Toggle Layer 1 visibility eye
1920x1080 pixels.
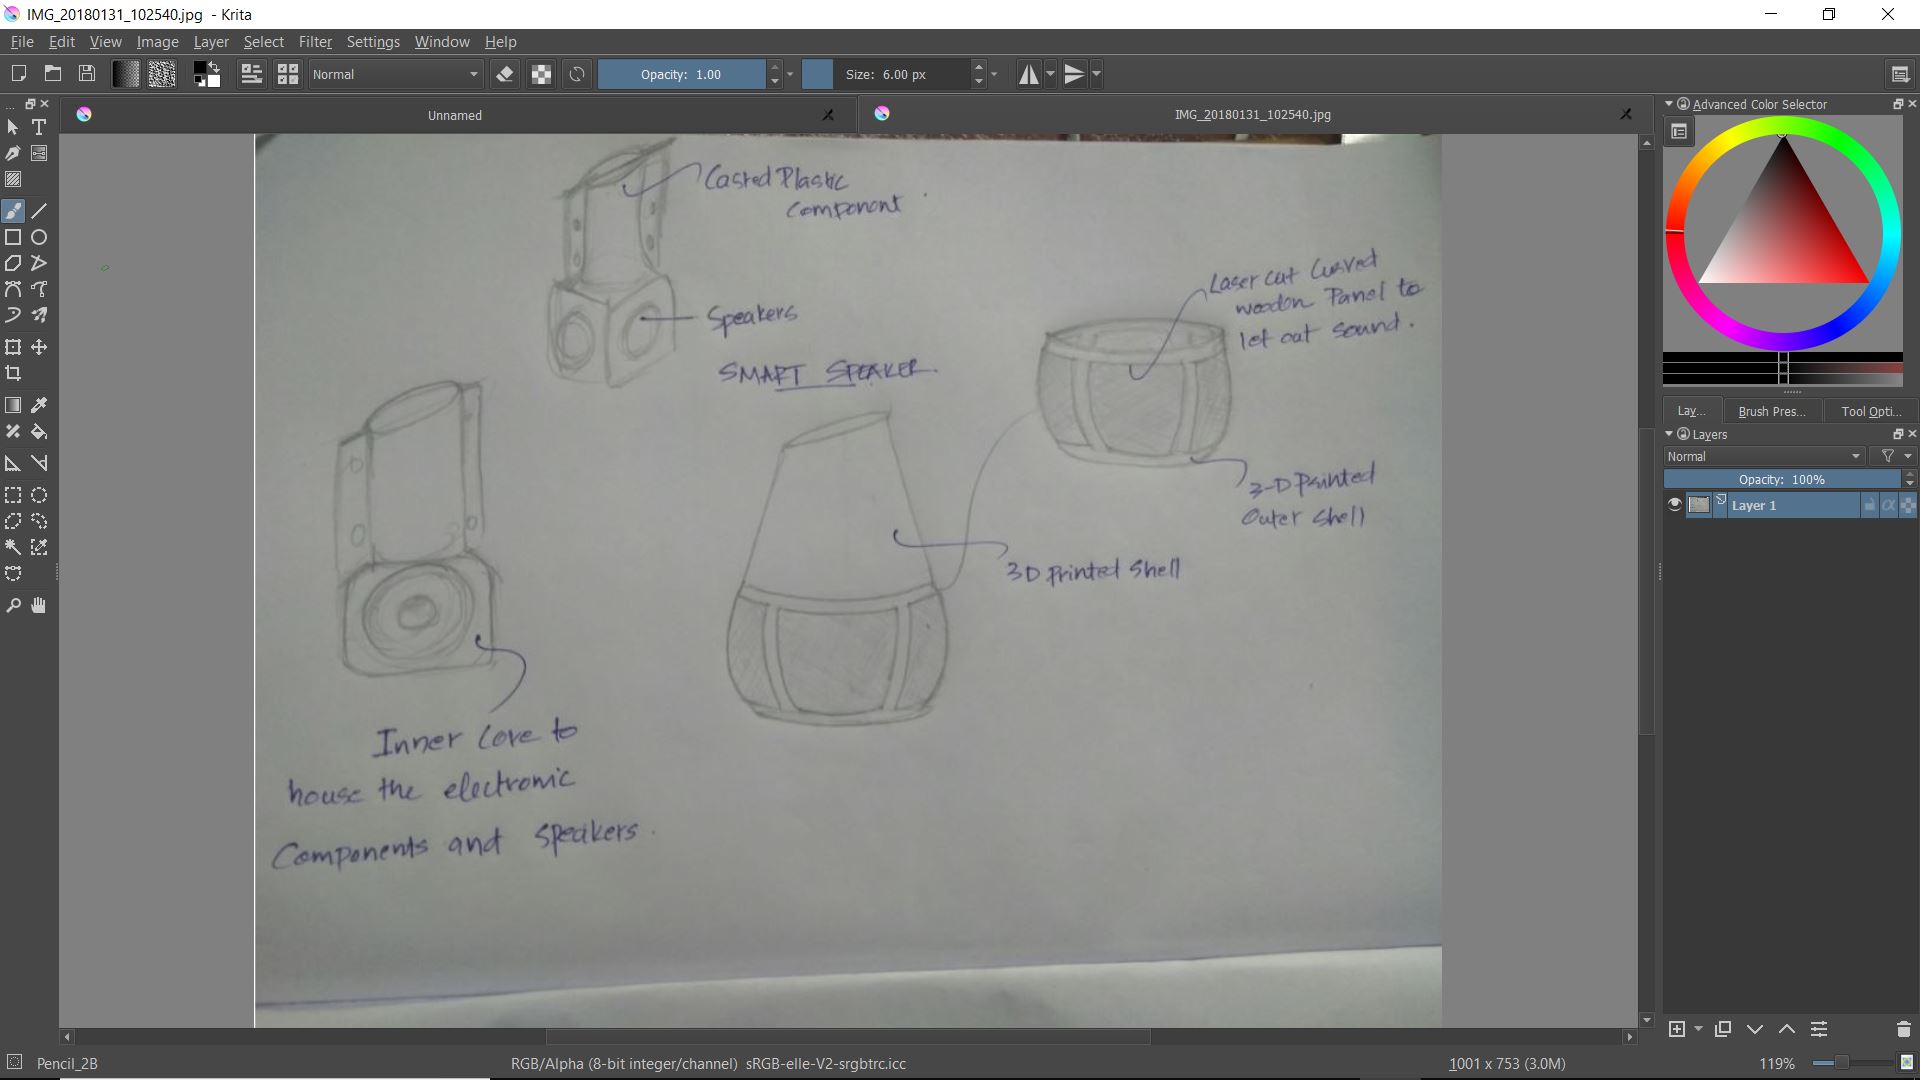pyautogui.click(x=1675, y=505)
